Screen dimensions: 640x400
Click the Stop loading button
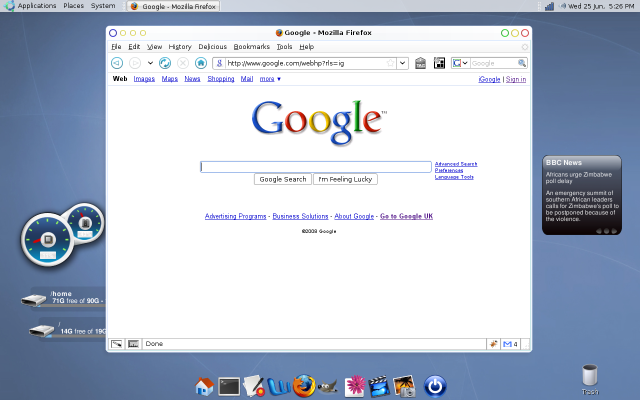(x=183, y=63)
